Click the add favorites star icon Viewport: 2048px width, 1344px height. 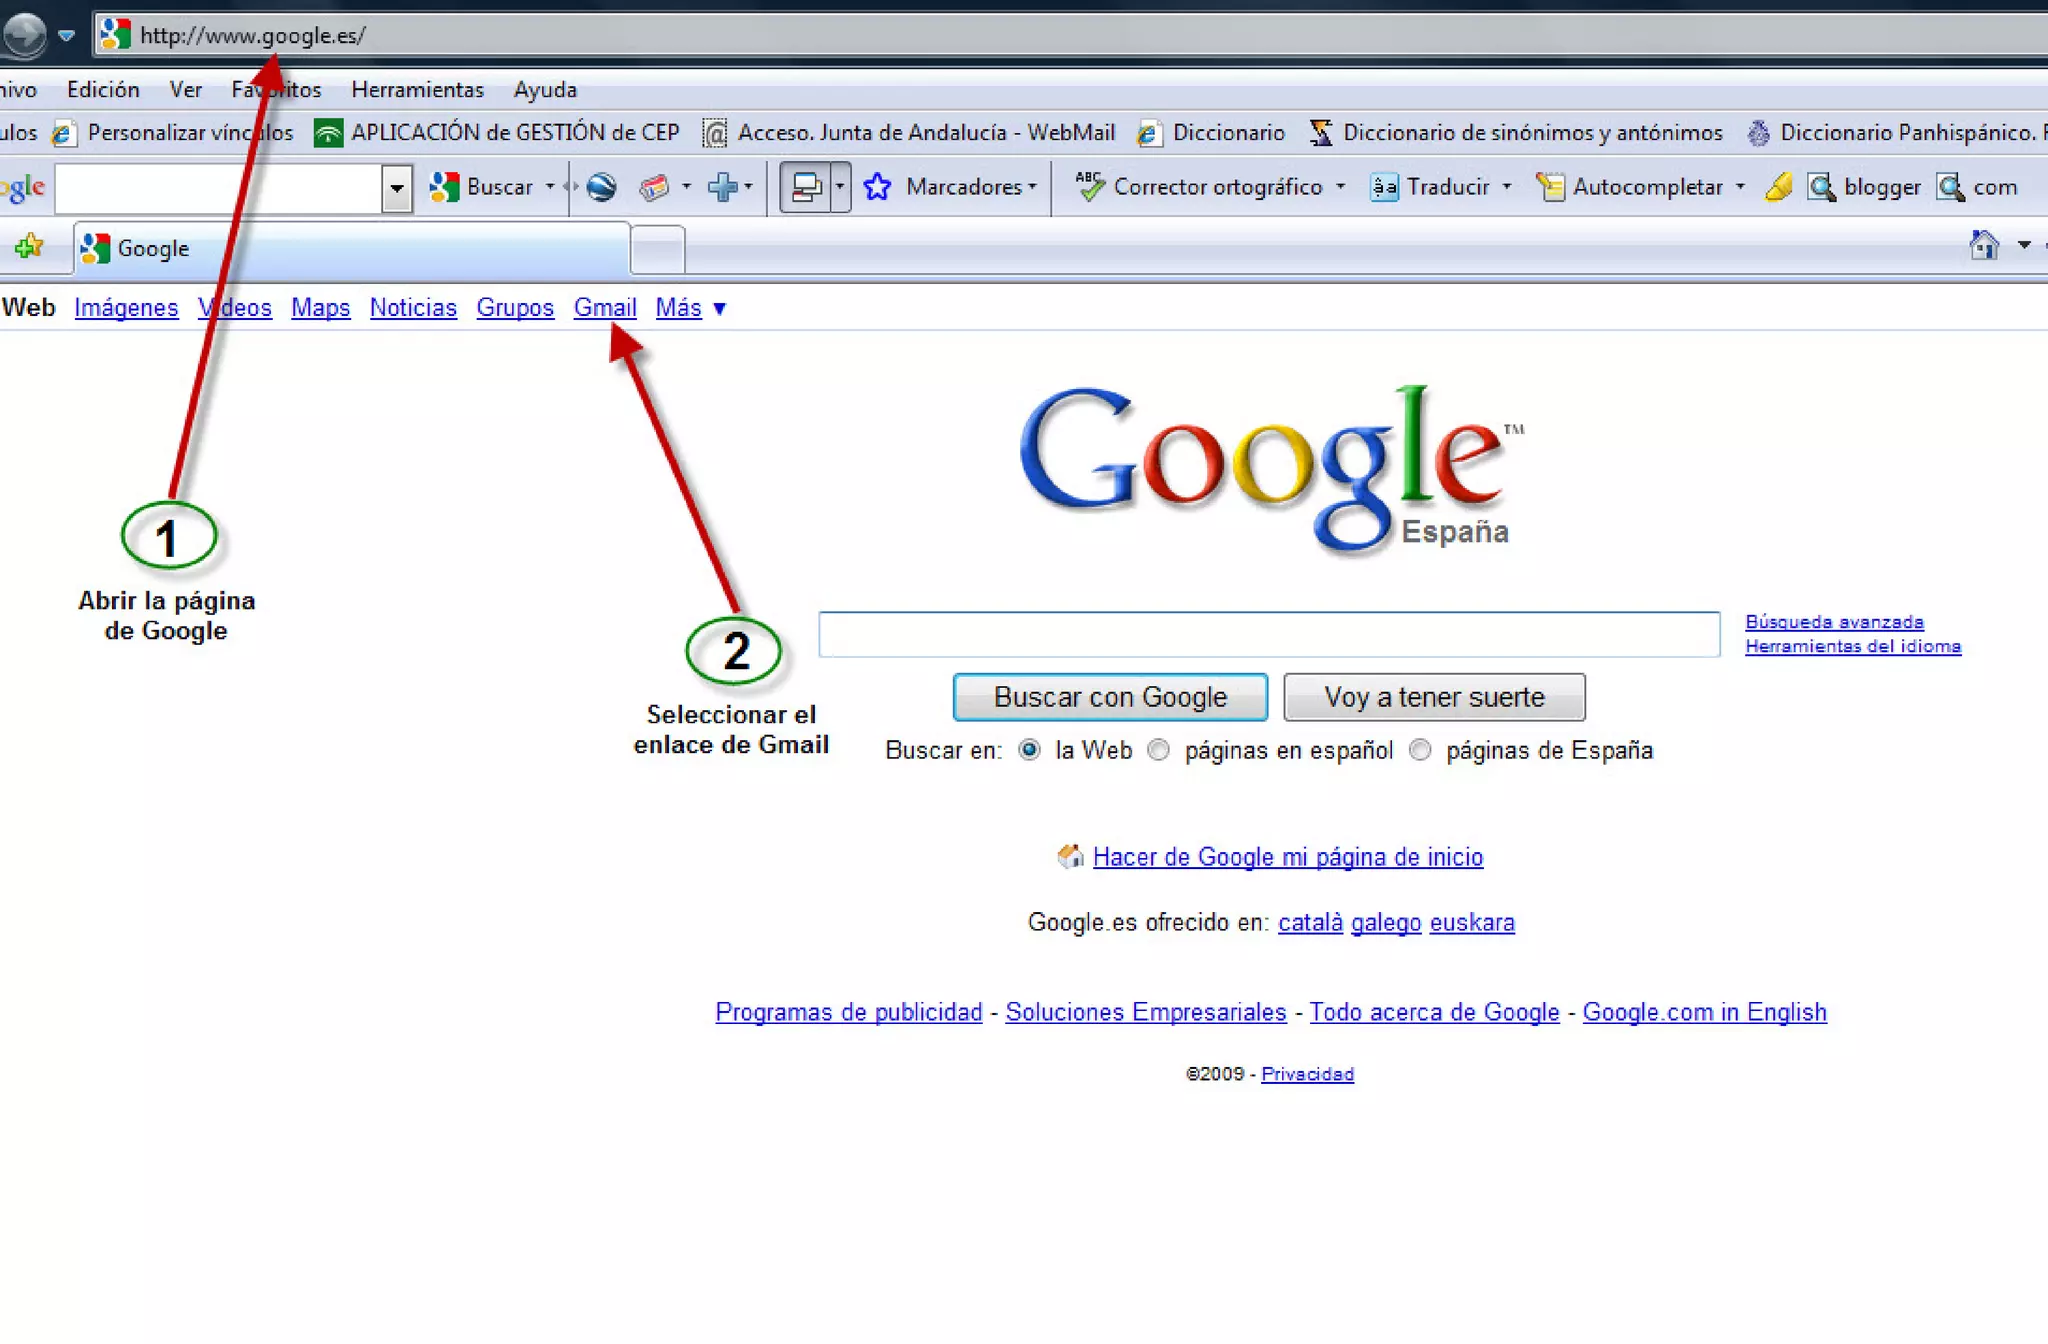[x=29, y=246]
